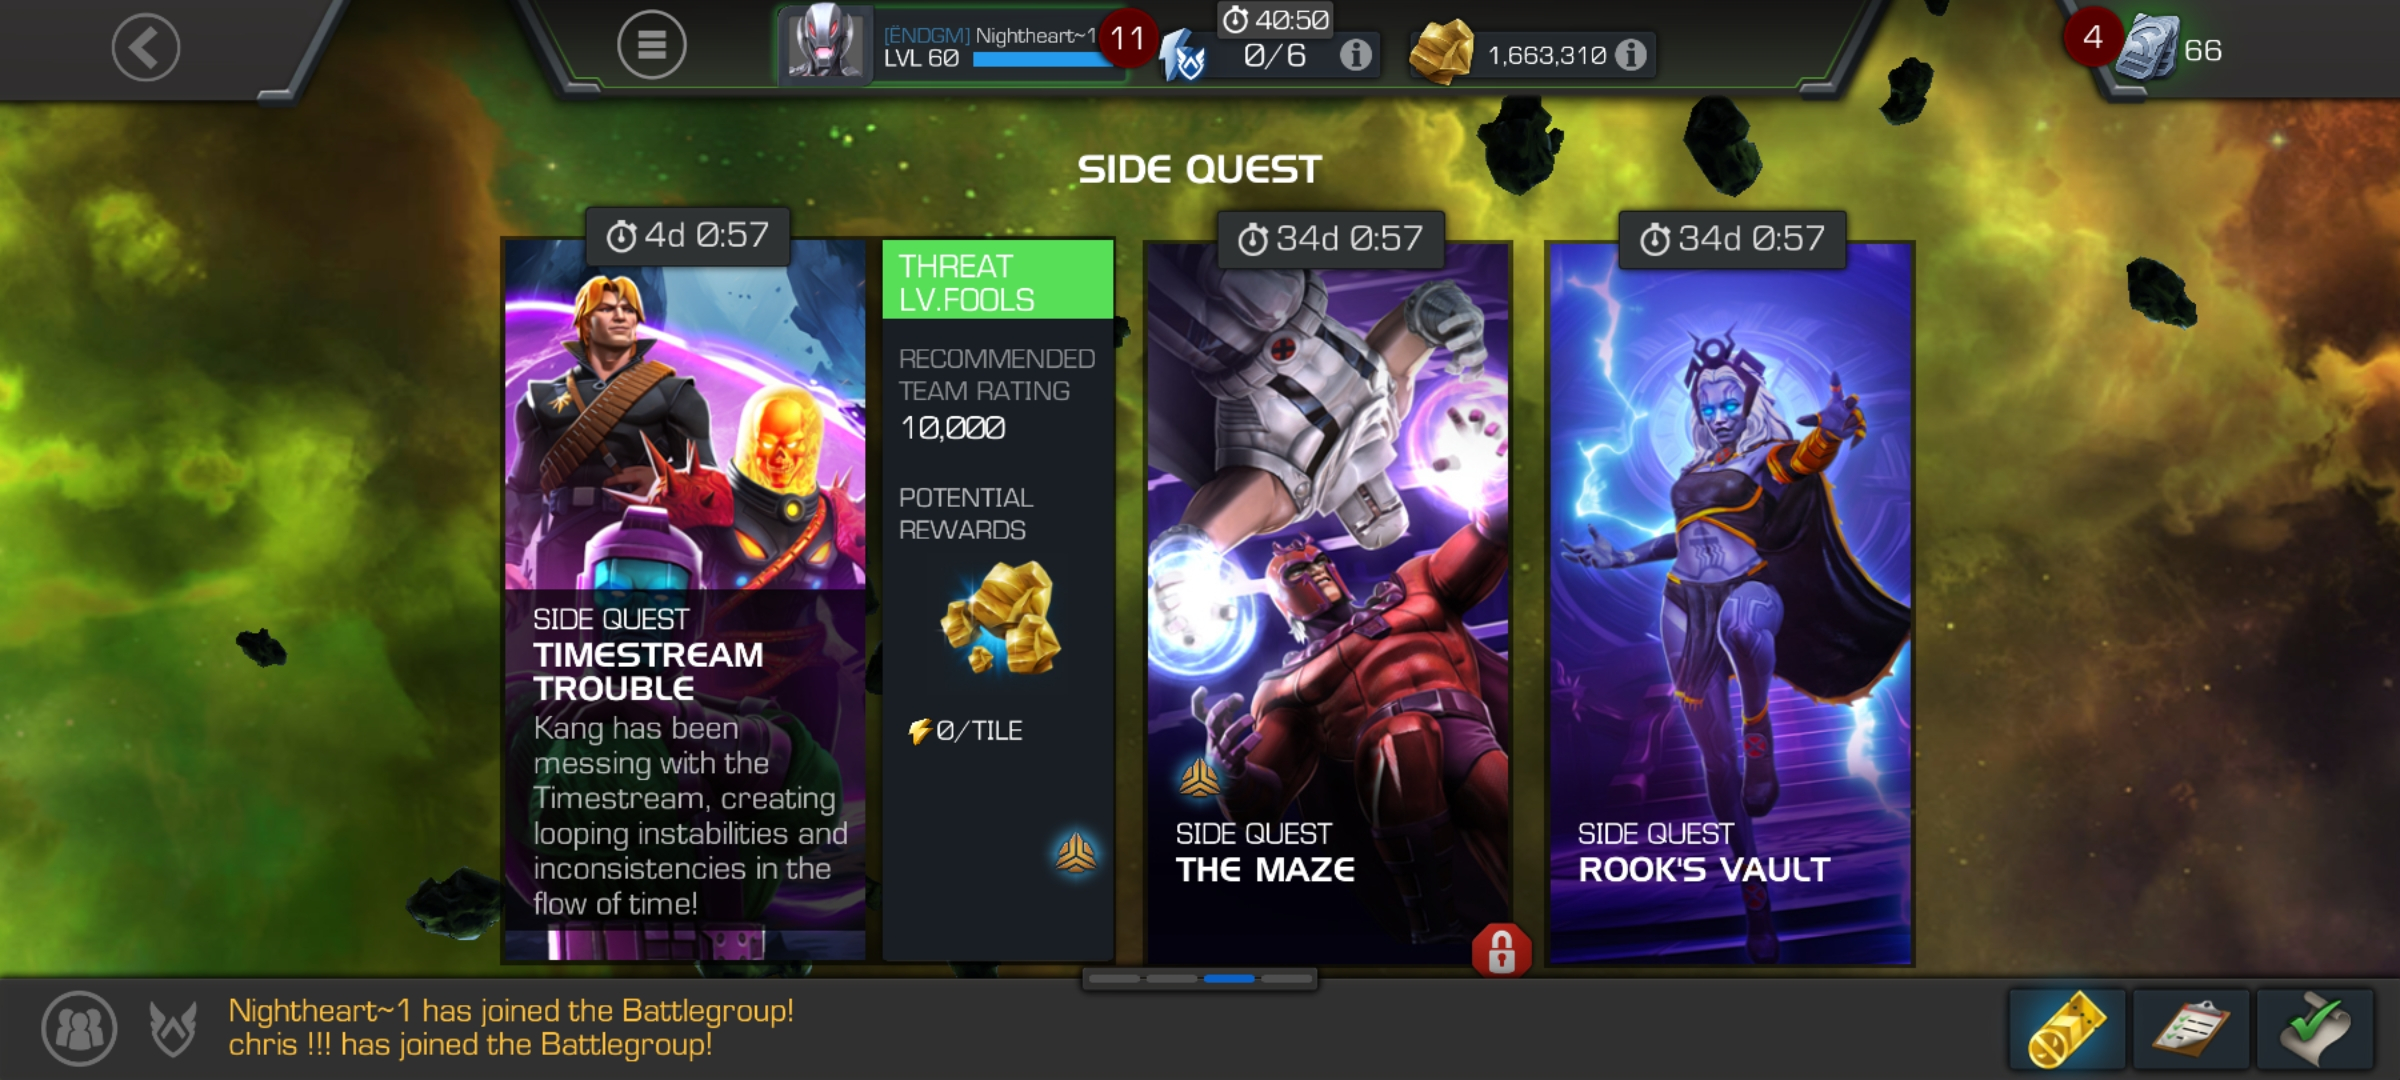Screen dimensions: 2400x1080
Task: Tap the gold potential rewards icon
Action: [x=1001, y=618]
